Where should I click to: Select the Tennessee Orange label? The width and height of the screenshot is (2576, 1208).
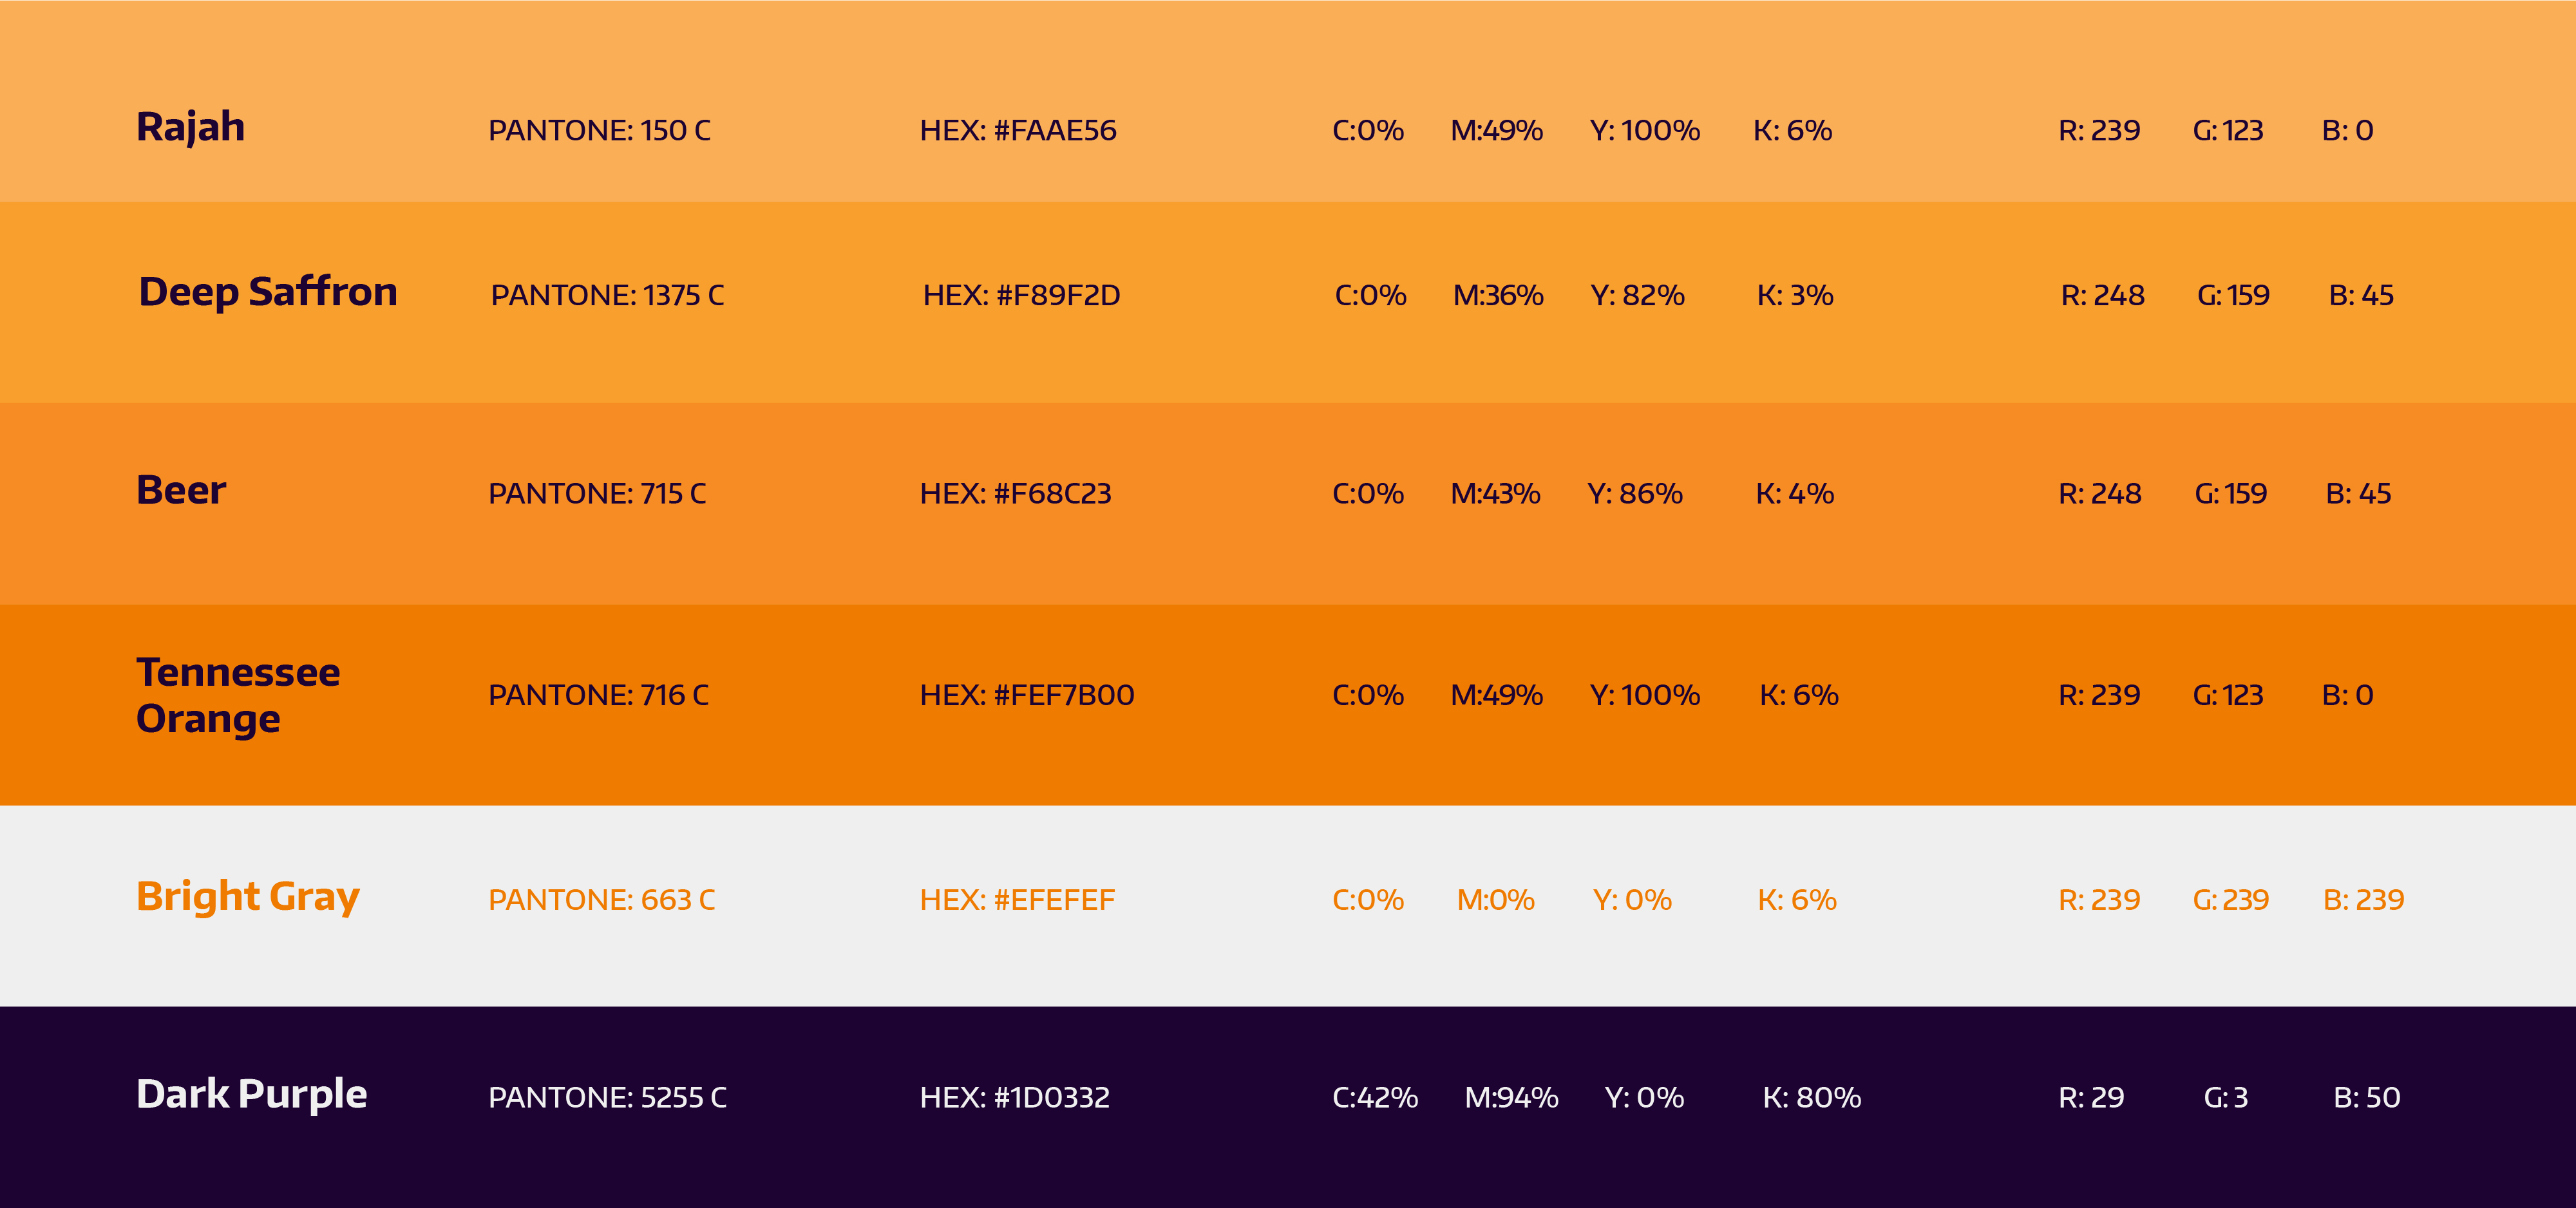238,695
